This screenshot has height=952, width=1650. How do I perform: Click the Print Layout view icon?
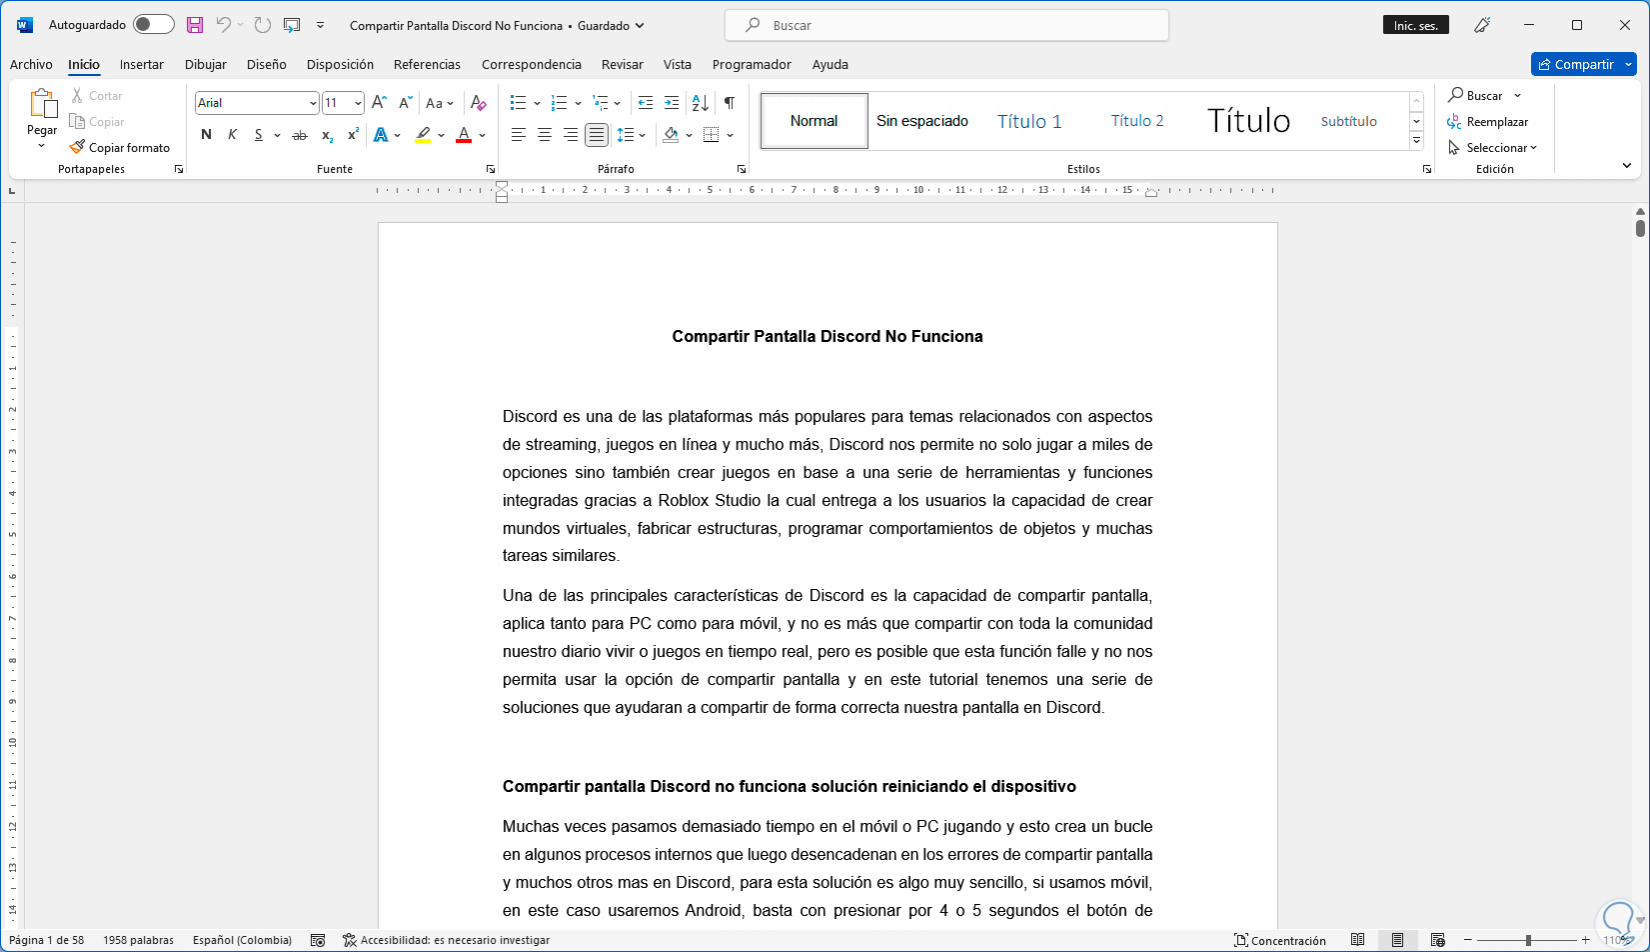(x=1398, y=940)
